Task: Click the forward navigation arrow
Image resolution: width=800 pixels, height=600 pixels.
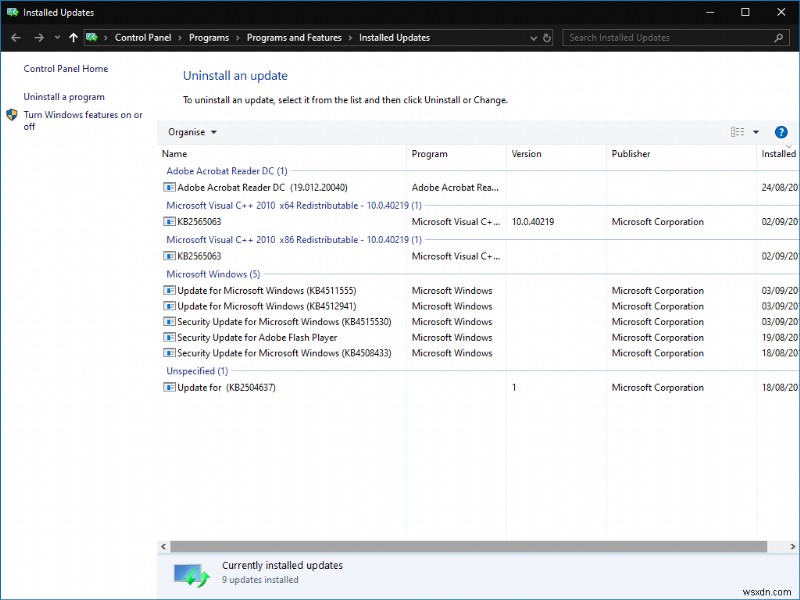Action: (x=38, y=37)
